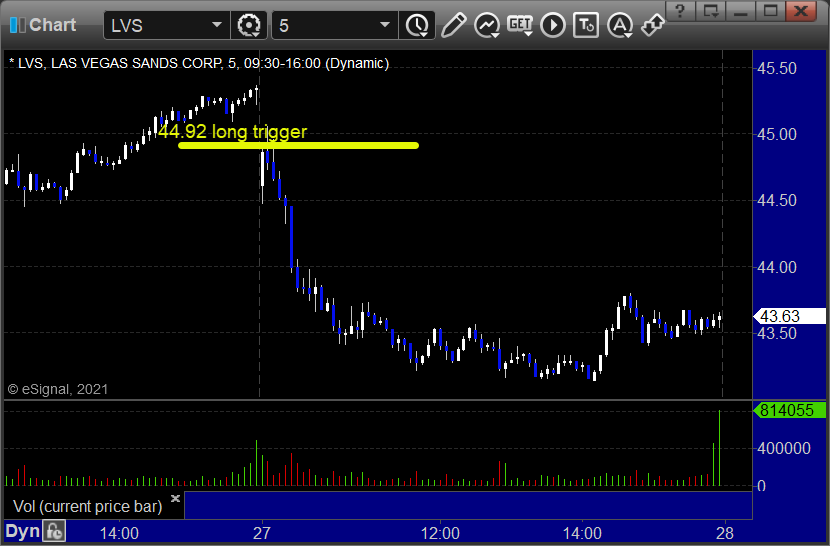Click the Chart window icon

17,25
